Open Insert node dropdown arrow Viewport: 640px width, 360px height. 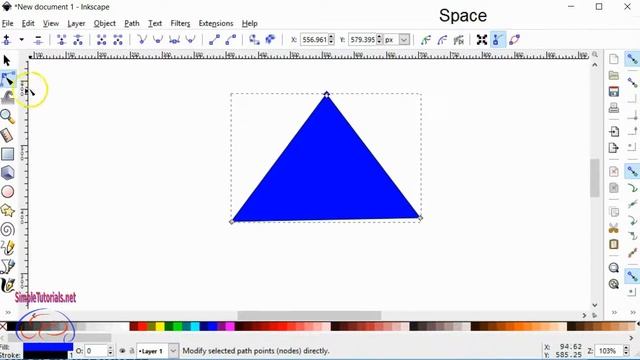coord(22,40)
